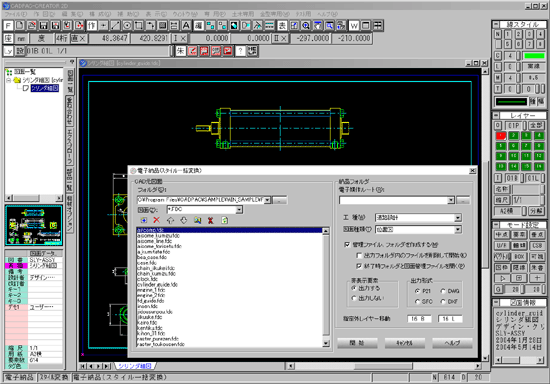The image size is (550, 384).
Task: Select the line drawing tool in toolbar
Action: (x=115, y=26)
